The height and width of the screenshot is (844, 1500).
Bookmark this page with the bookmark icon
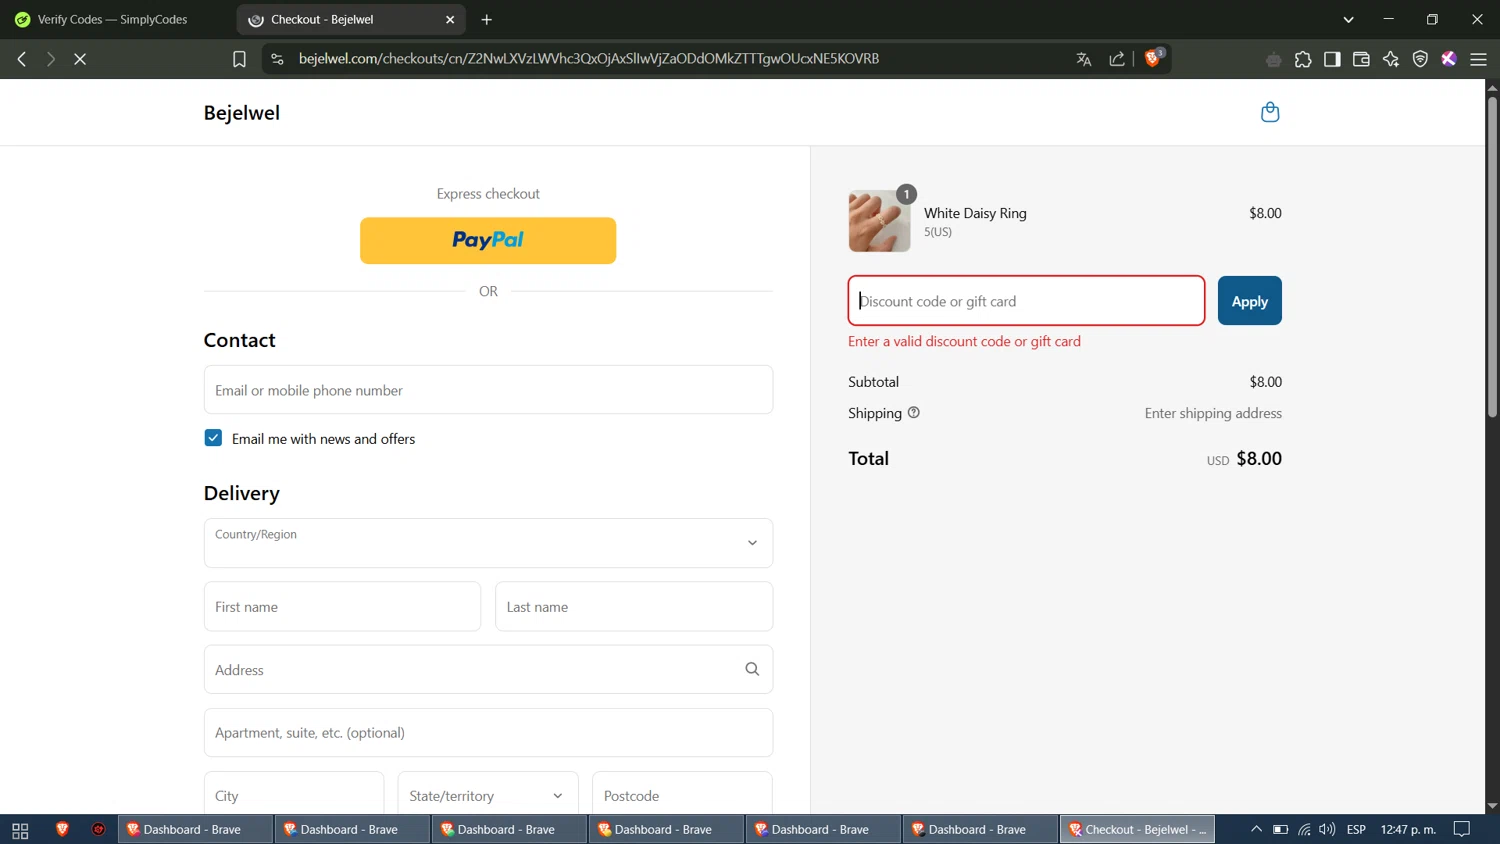coord(239,59)
